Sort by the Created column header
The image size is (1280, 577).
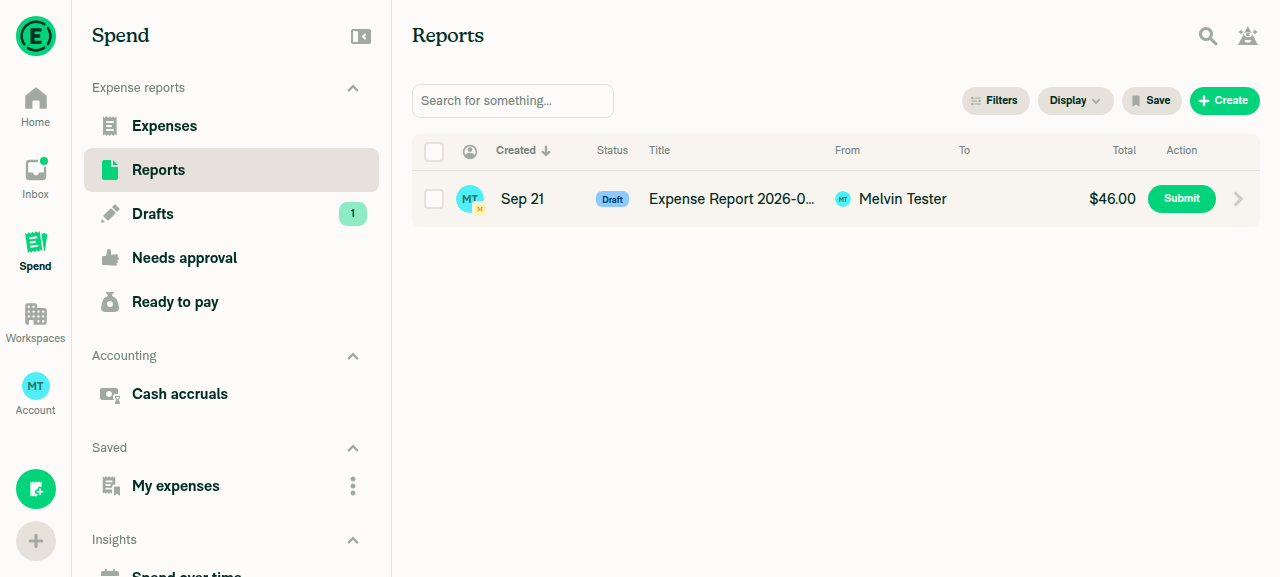pyautogui.click(x=523, y=151)
